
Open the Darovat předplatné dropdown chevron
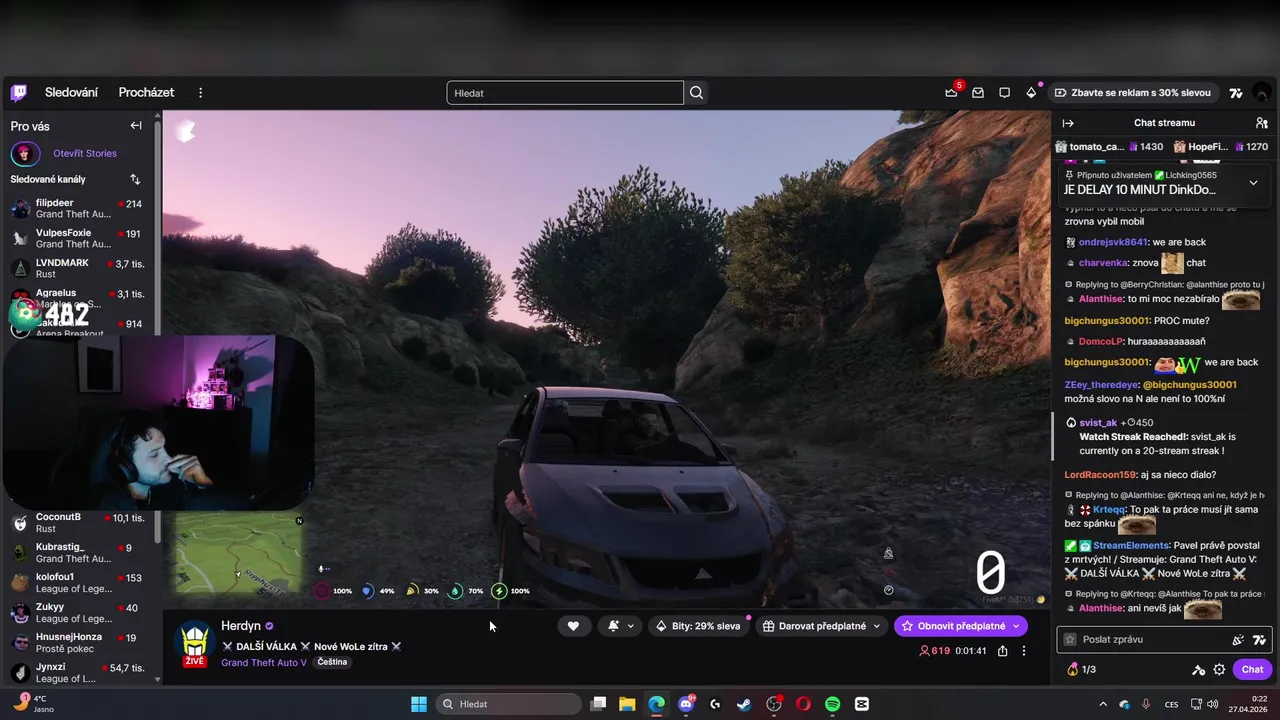(877, 626)
